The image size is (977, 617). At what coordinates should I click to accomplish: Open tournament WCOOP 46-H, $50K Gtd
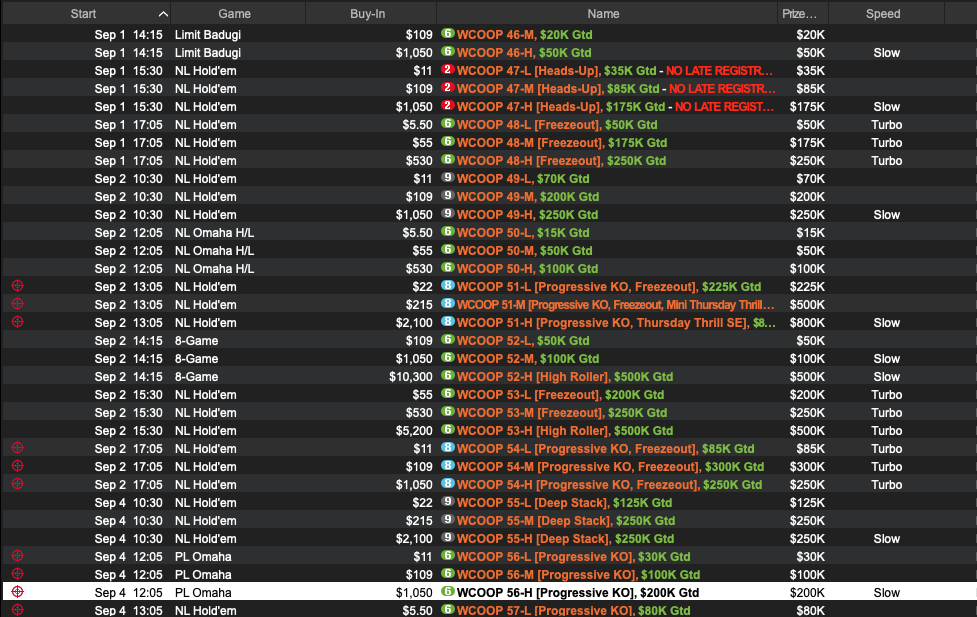[x=524, y=53]
